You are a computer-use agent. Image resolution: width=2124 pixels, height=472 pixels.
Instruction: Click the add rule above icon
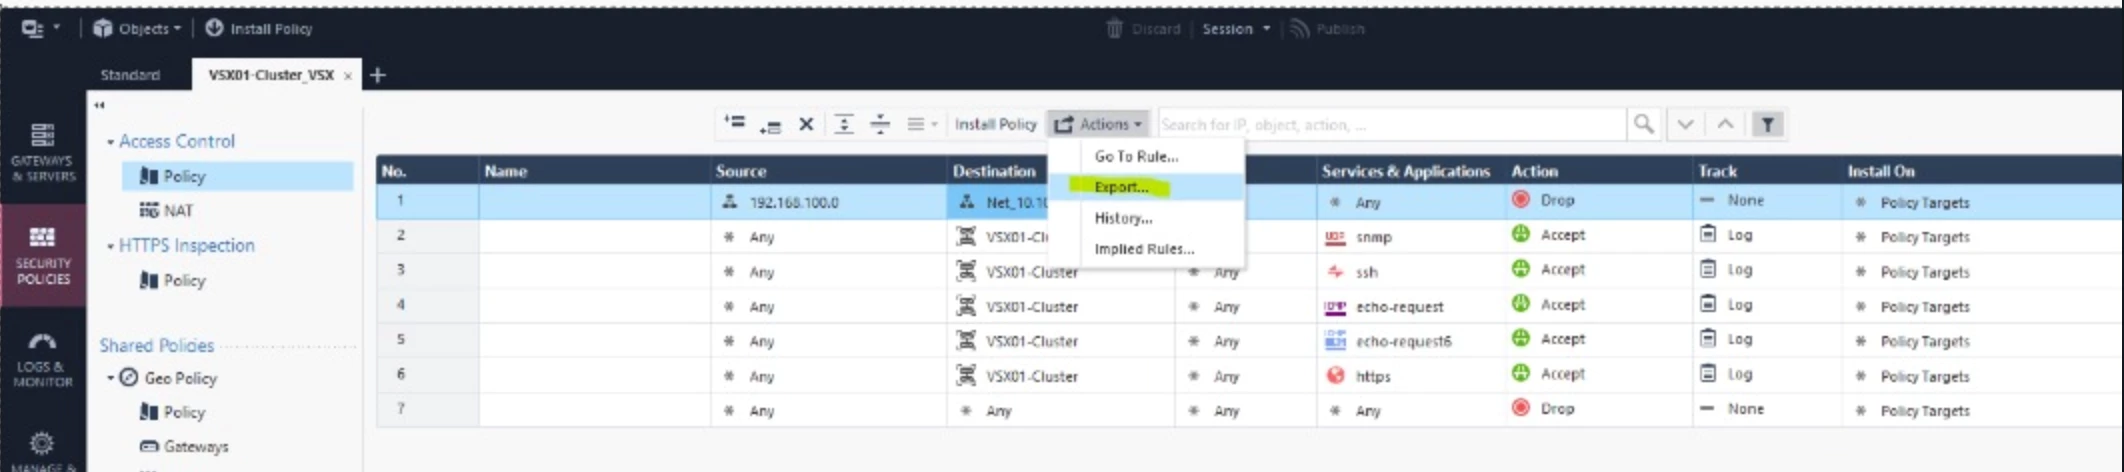pos(735,123)
